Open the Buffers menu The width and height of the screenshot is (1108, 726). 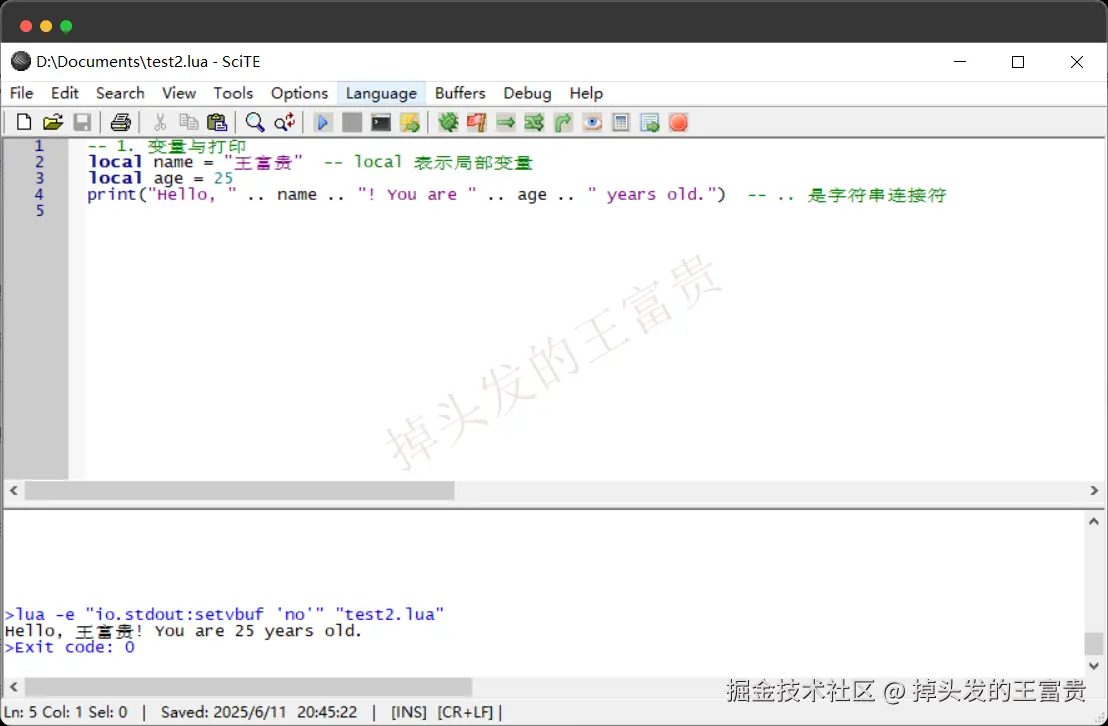(460, 93)
